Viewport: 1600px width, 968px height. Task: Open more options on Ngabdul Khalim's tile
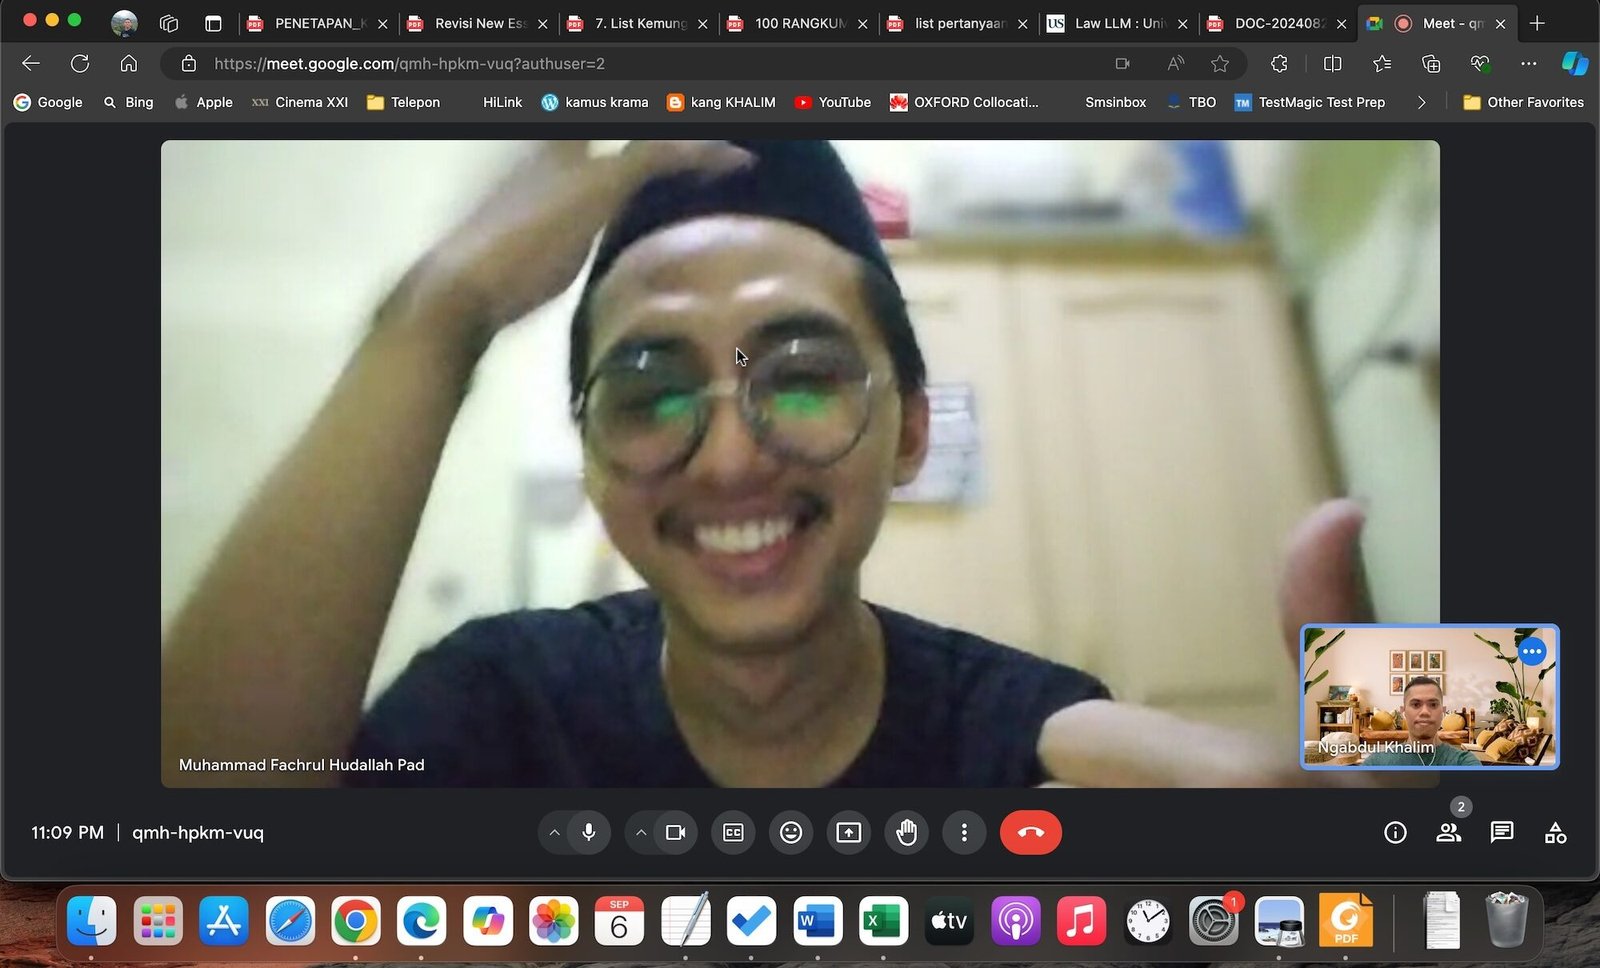pyautogui.click(x=1532, y=650)
